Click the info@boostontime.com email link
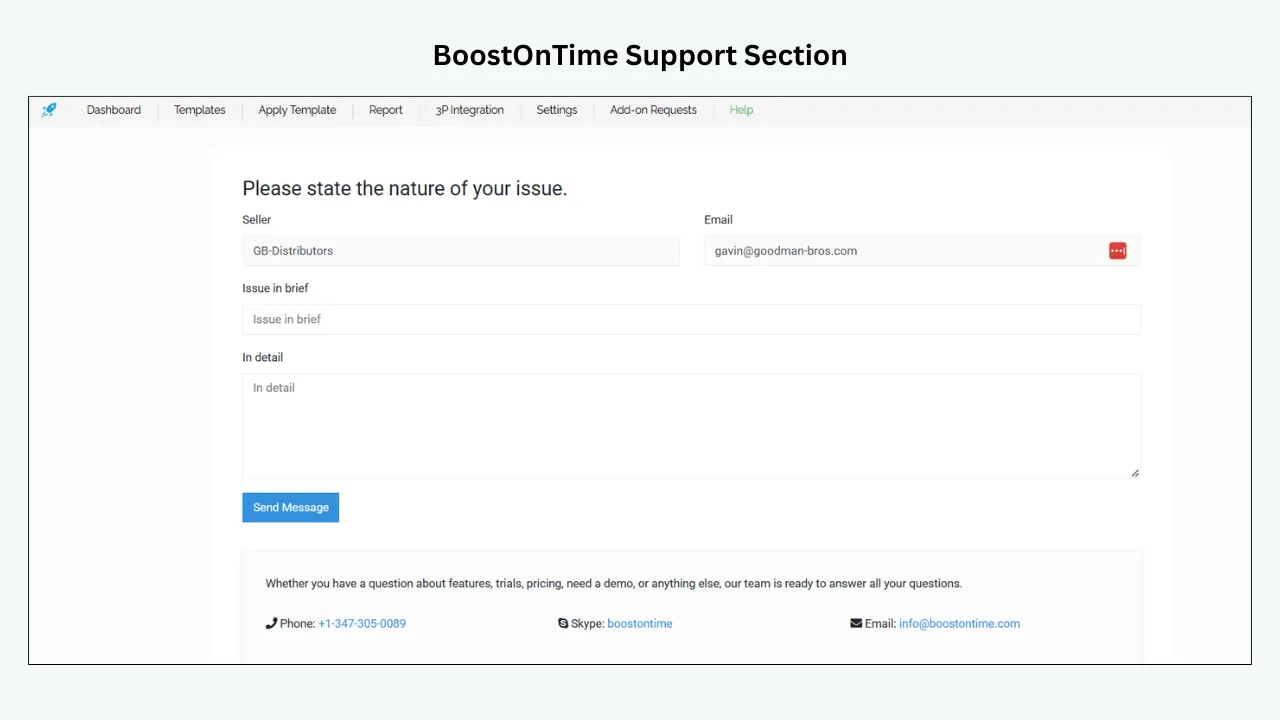1280x720 pixels. click(x=960, y=623)
